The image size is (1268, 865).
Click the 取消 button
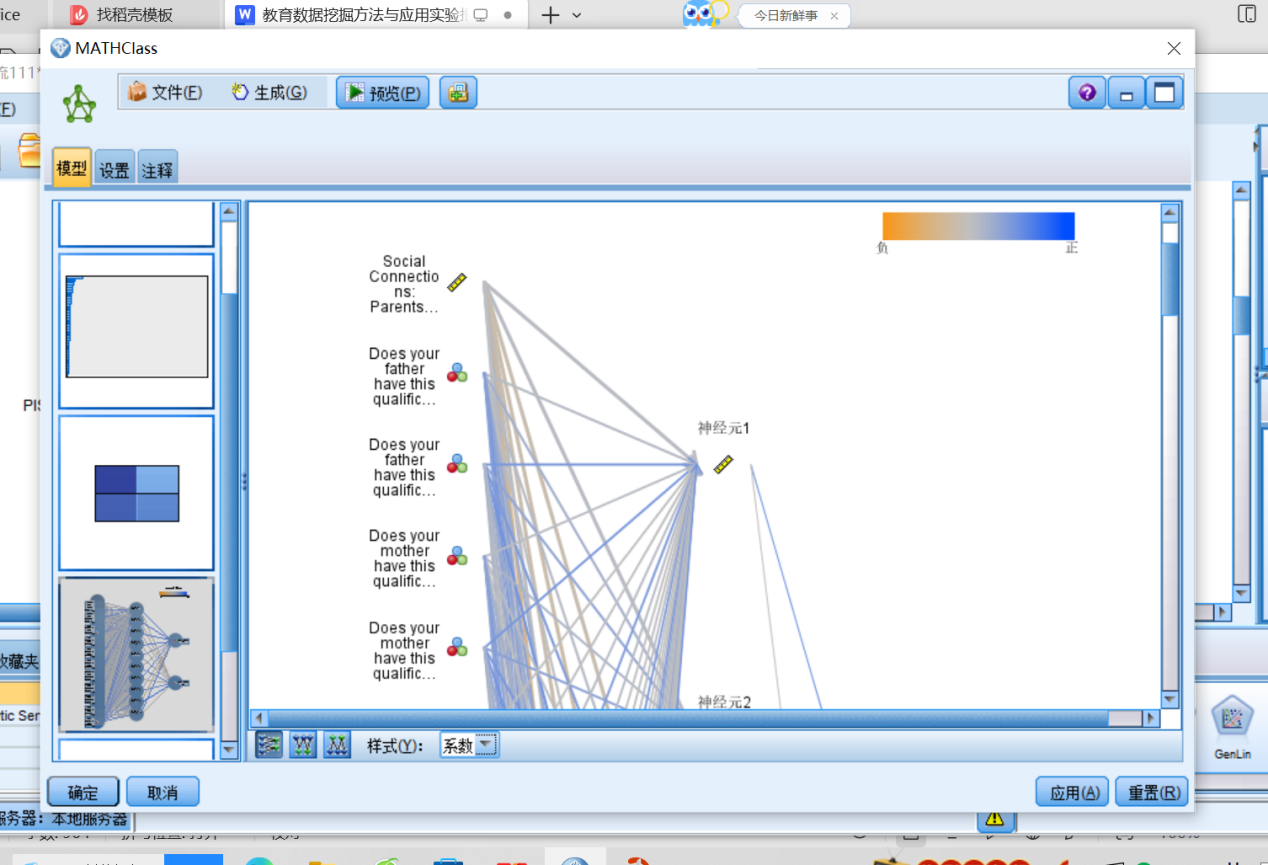(x=162, y=792)
